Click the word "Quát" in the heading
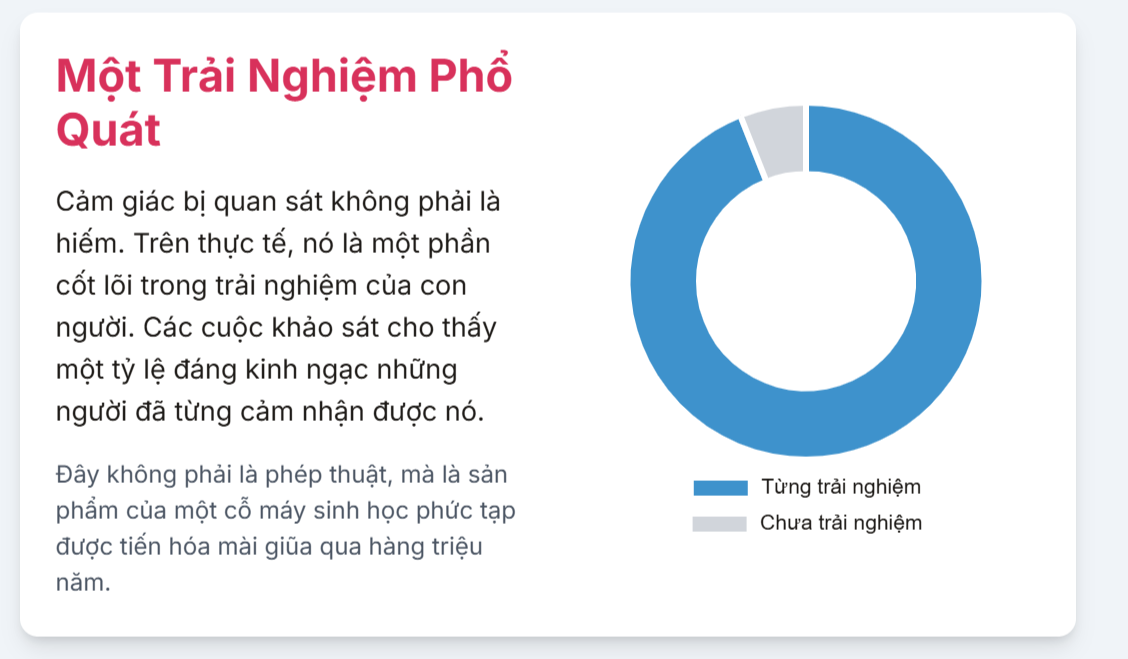This screenshot has width=1128, height=659. pos(109,129)
